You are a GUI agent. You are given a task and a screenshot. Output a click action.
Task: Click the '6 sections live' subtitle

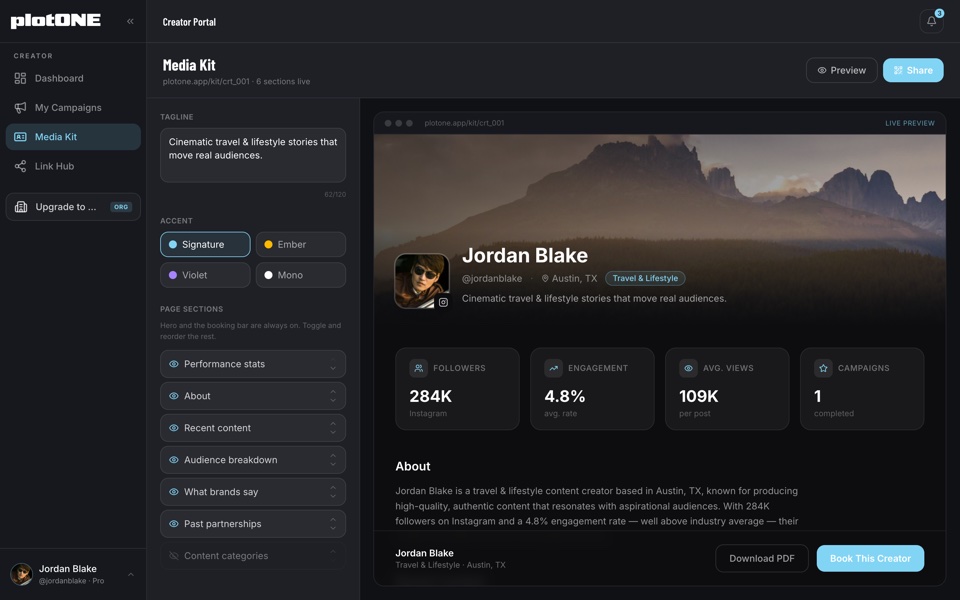pyautogui.click(x=283, y=81)
